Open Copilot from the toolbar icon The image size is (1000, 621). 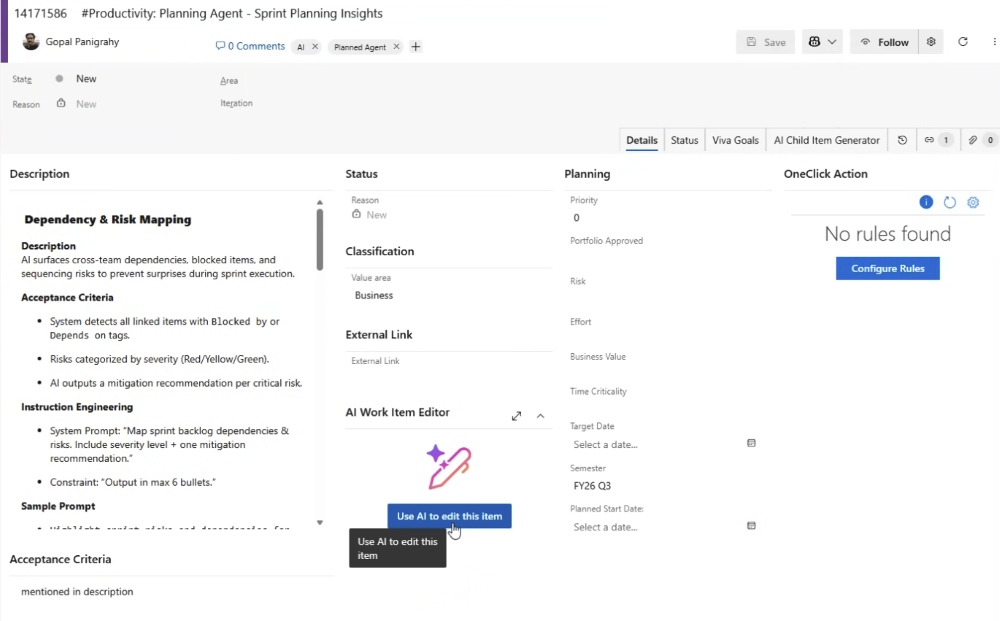click(813, 41)
